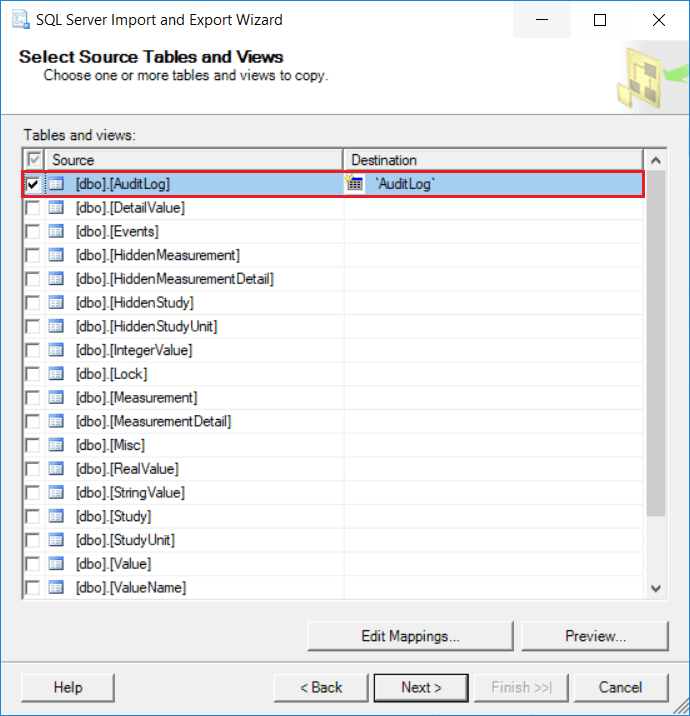Toggle the select-all checkbox in header
This screenshot has width=690, height=716.
pos(34,160)
